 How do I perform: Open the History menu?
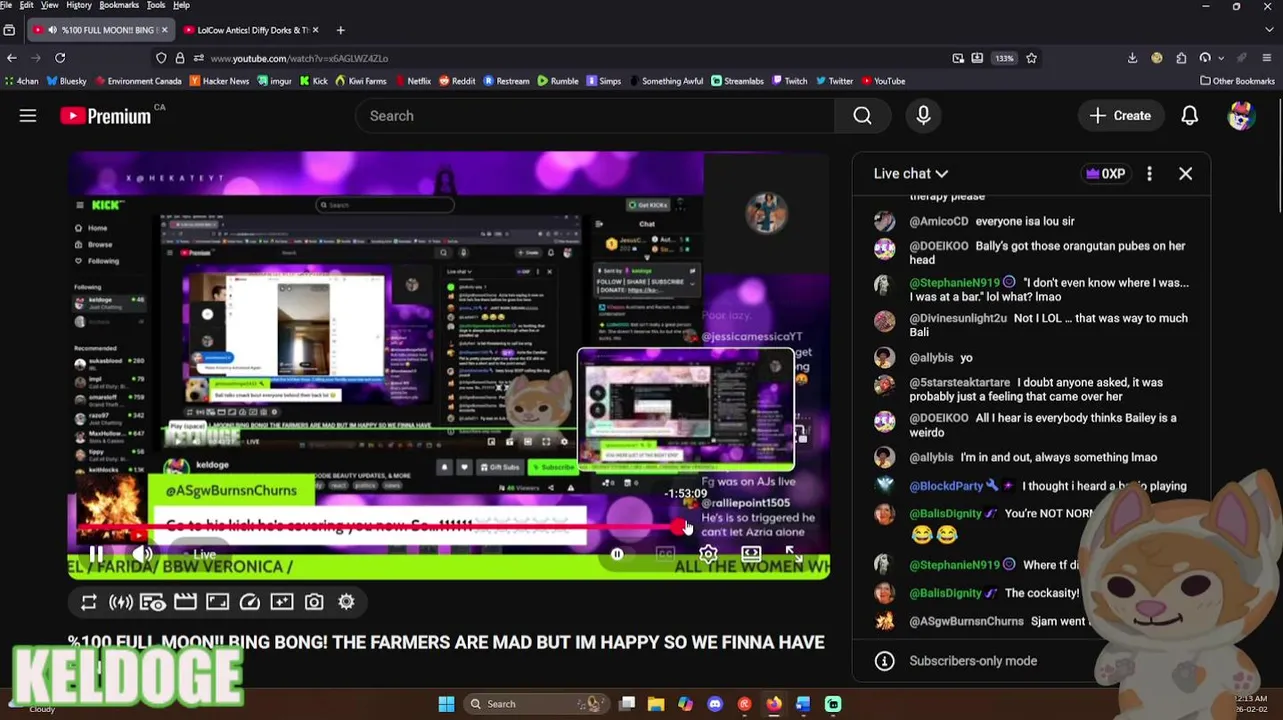pyautogui.click(x=79, y=5)
